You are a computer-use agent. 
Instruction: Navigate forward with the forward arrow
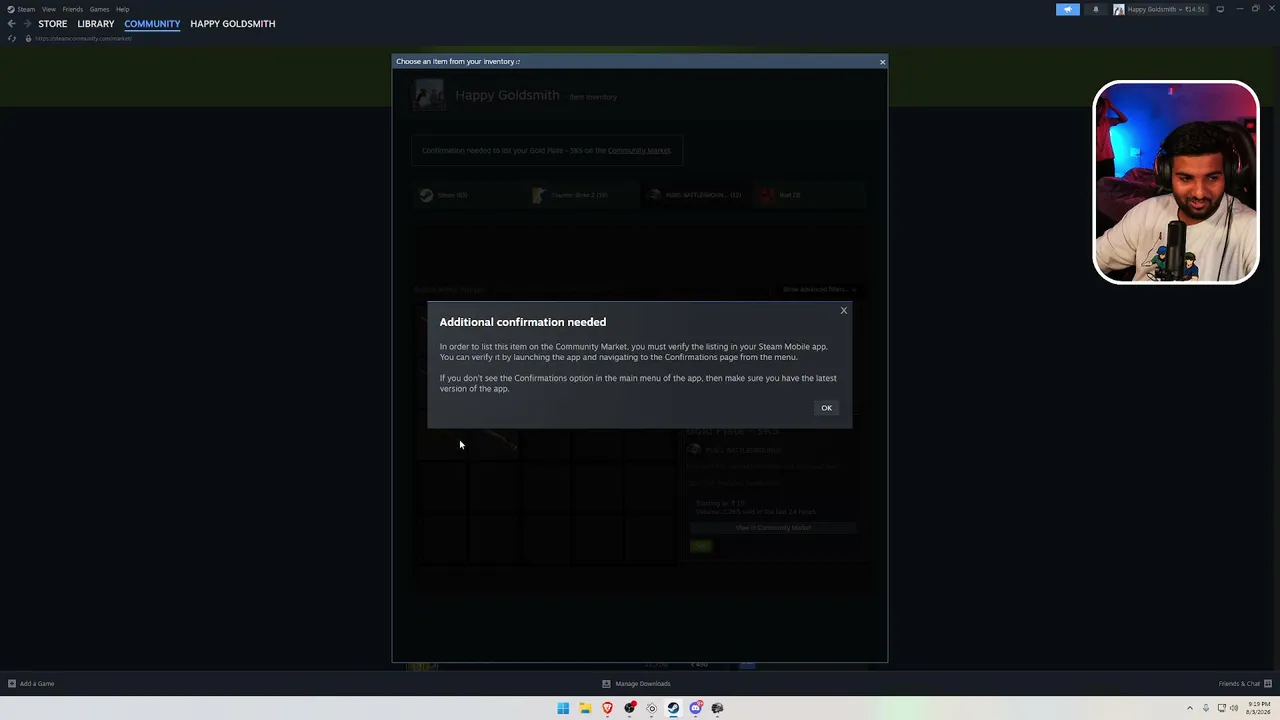pos(26,24)
